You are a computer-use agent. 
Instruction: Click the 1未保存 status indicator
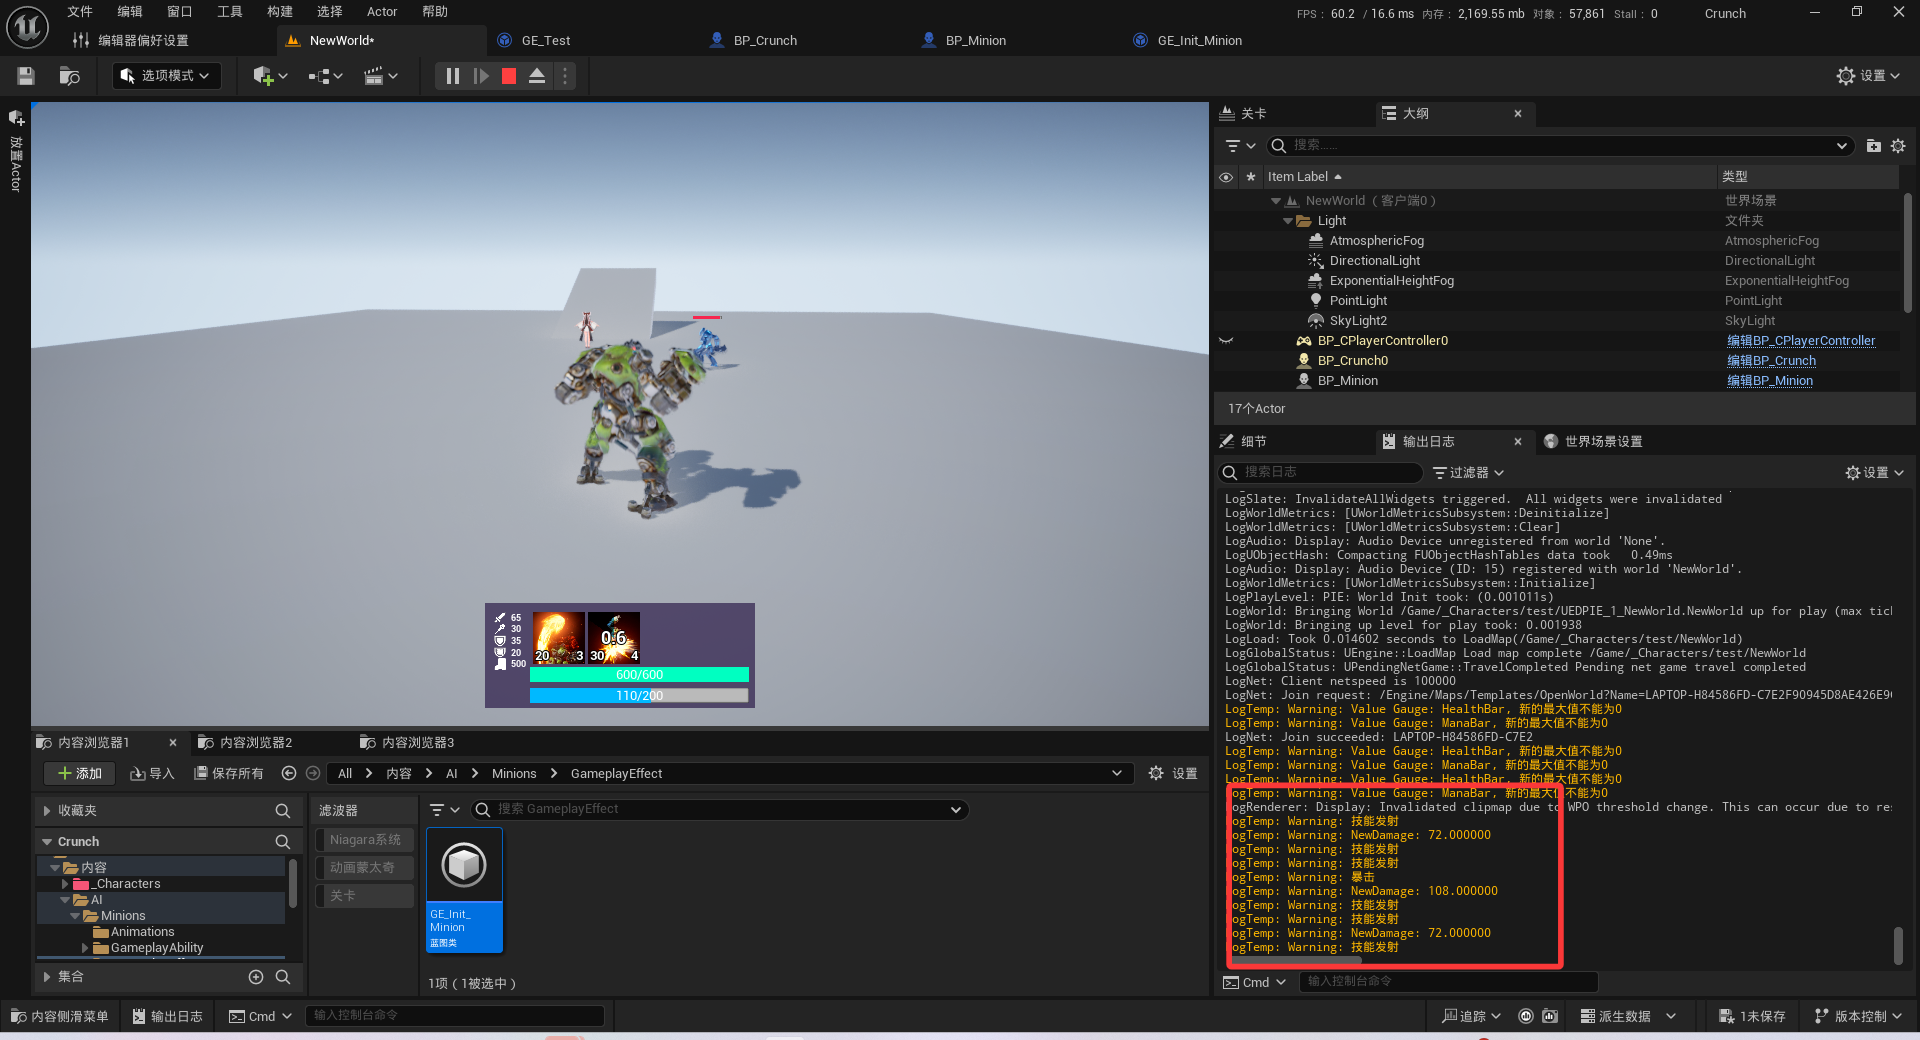1751,1016
